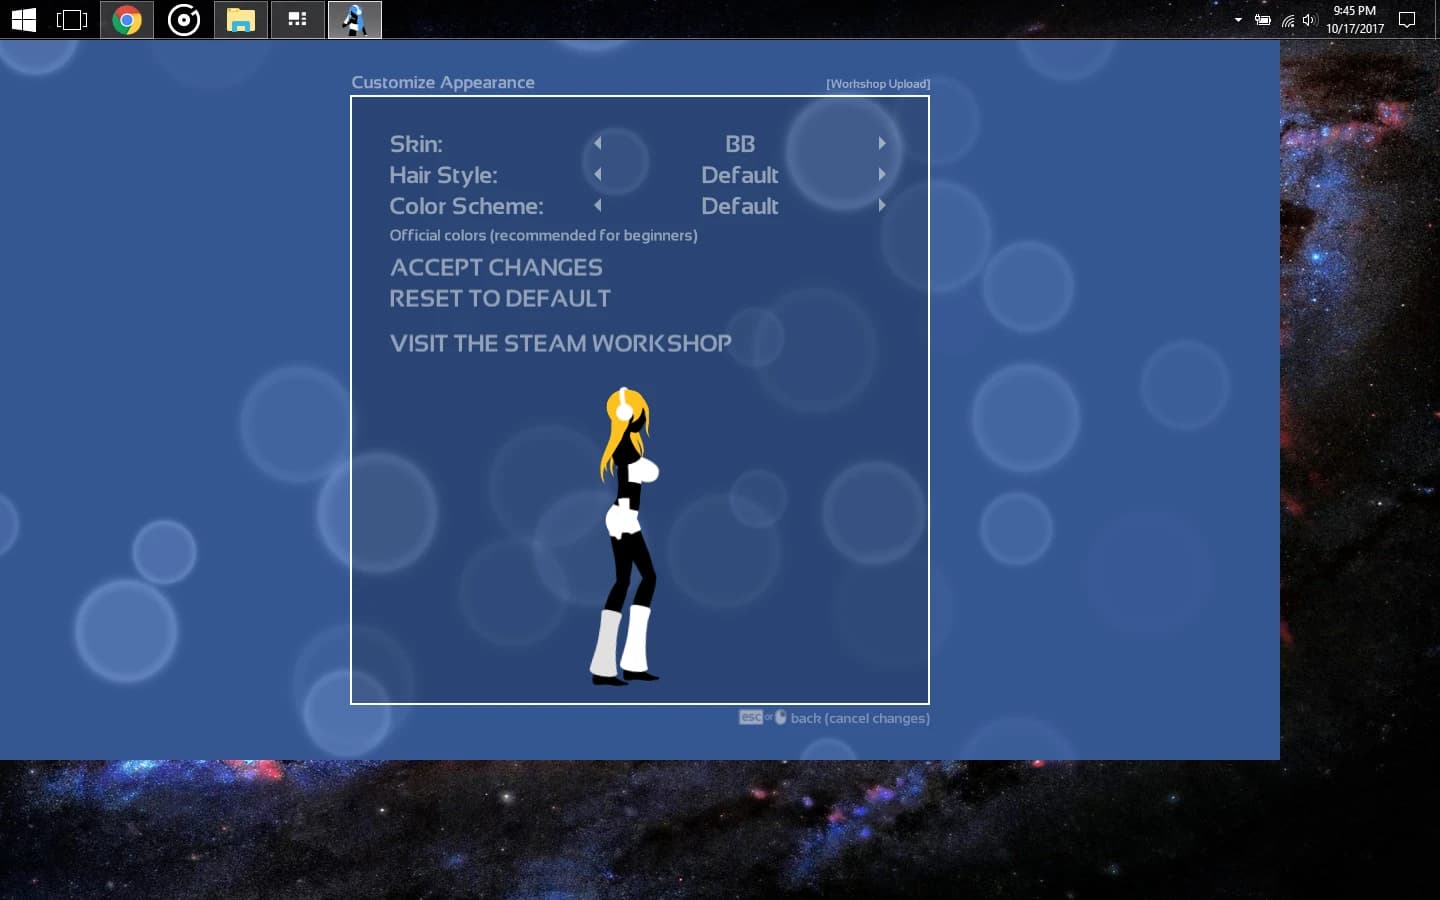Screen dimensions: 1440x900
Task: Launch Google Chrome from taskbar
Action: (x=127, y=19)
